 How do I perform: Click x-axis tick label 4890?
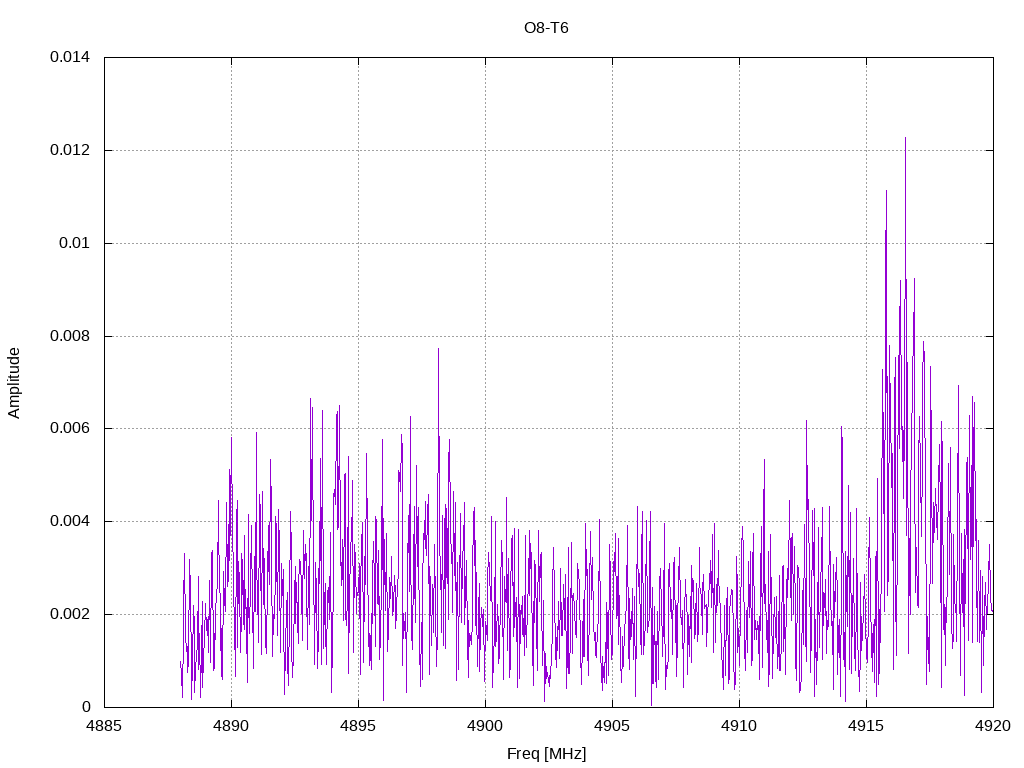(x=231, y=726)
